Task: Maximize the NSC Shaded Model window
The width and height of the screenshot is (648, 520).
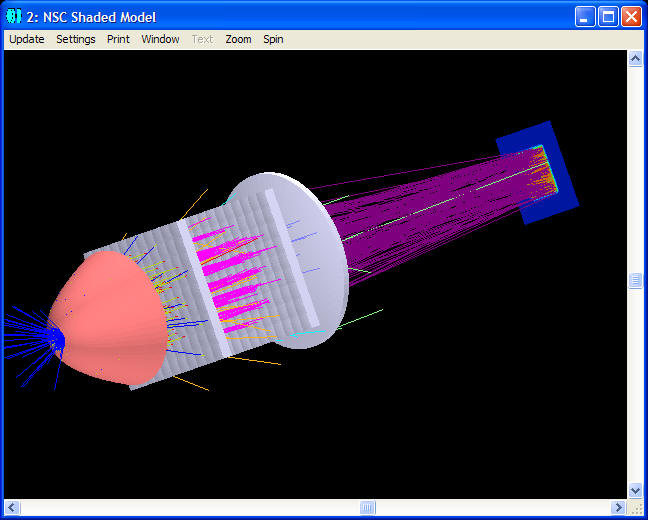Action: tap(608, 17)
